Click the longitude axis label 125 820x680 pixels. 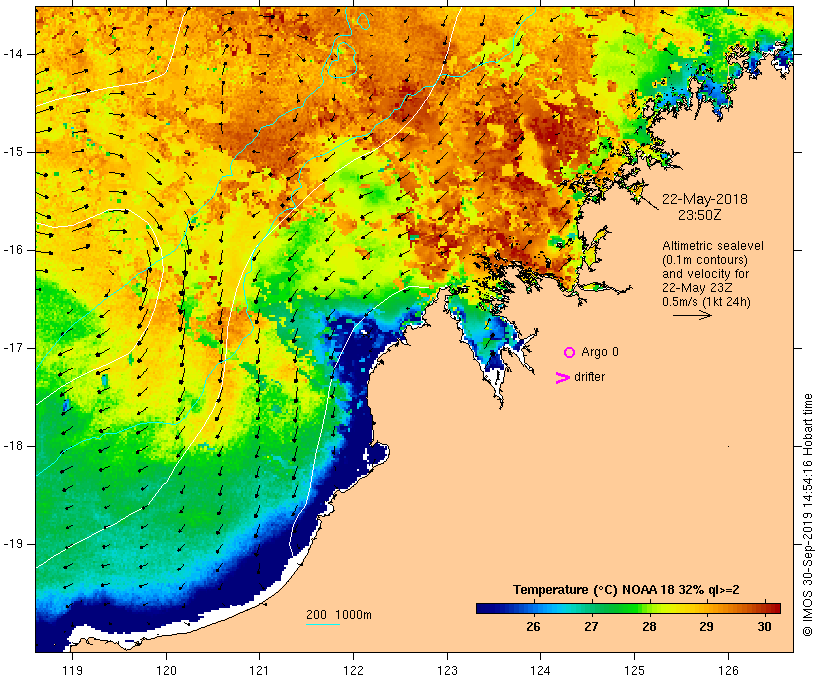634,671
